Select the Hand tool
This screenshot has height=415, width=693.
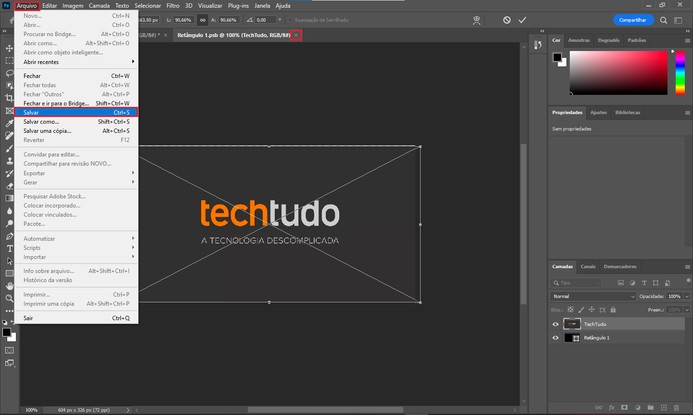9,286
